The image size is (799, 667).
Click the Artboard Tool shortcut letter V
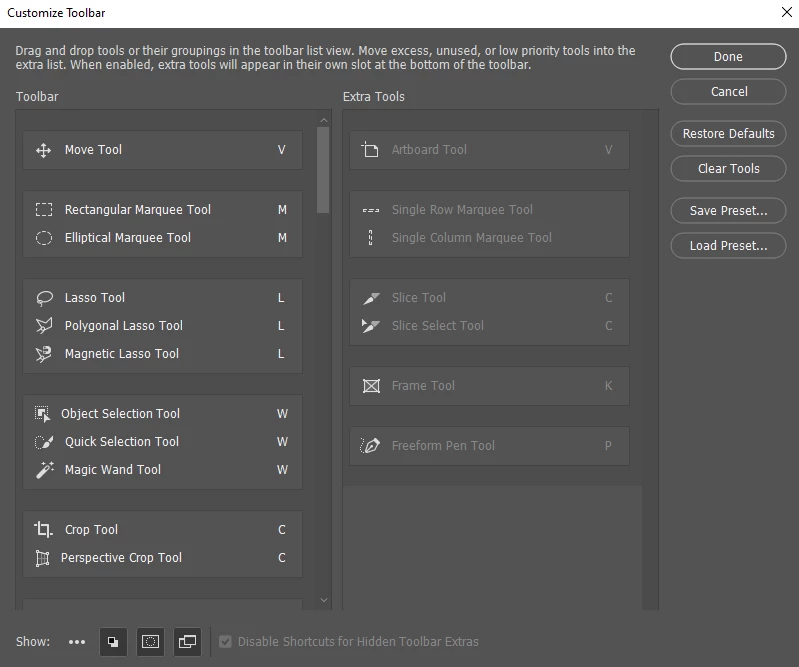[x=608, y=150]
